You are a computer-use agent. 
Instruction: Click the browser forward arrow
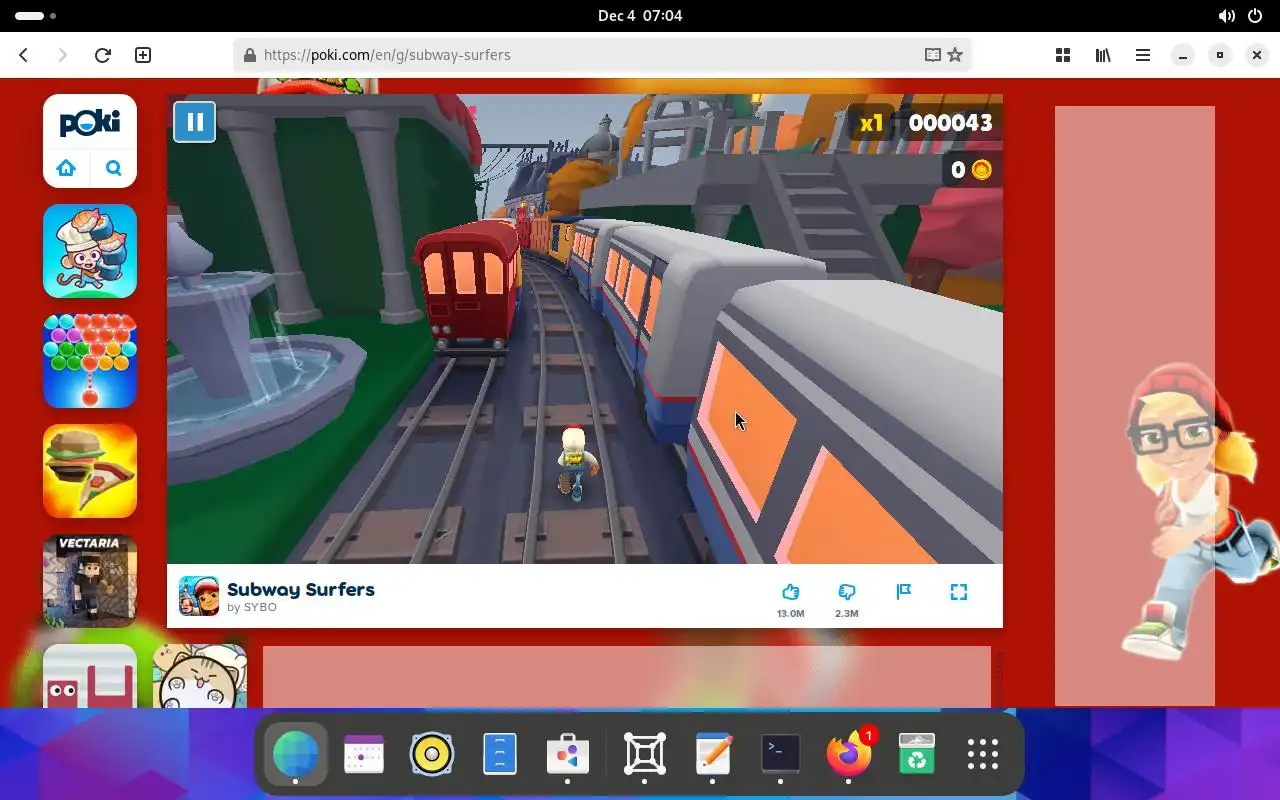point(63,55)
